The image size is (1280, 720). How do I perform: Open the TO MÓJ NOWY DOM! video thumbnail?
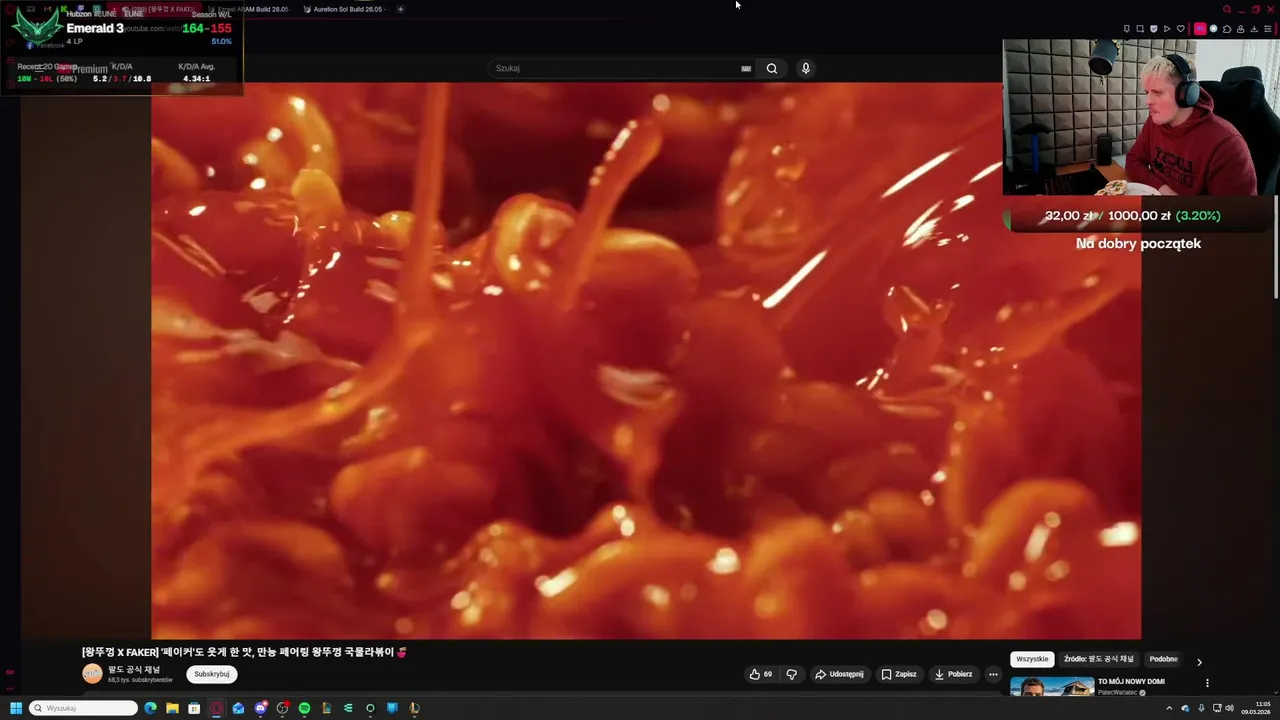[x=1052, y=687]
